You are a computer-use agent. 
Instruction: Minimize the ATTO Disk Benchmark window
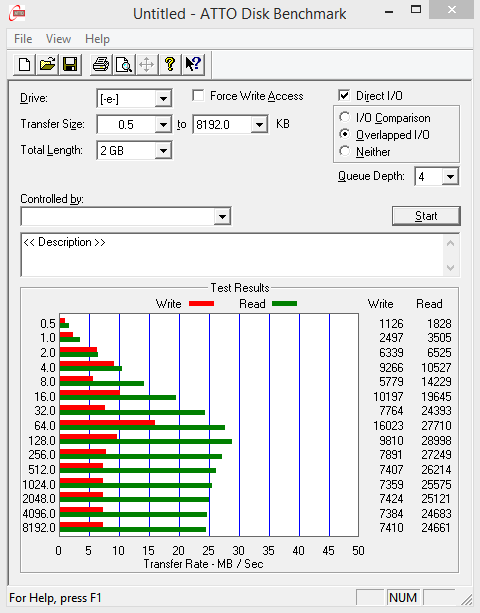pyautogui.click(x=389, y=11)
